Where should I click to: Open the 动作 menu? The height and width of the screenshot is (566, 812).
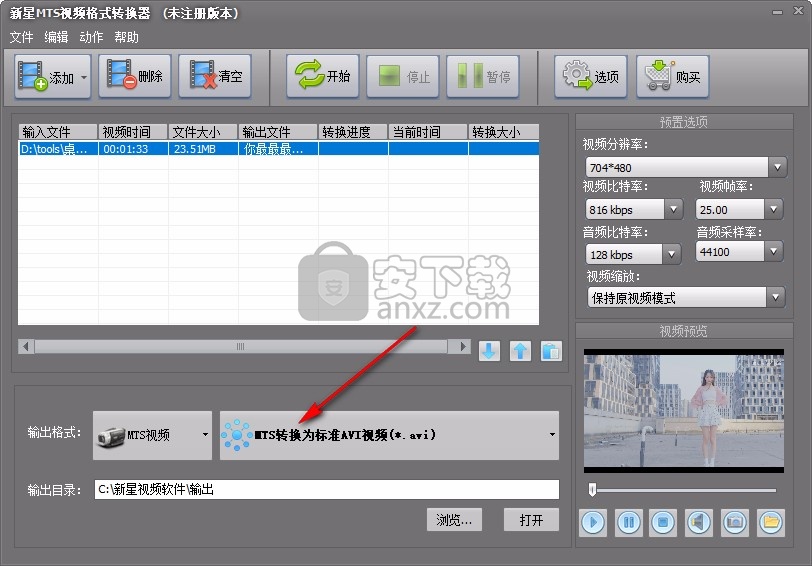91,37
